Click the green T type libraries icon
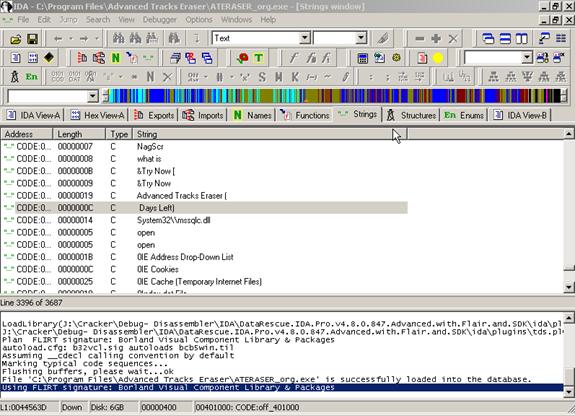Viewport: 575px width, 416px height. click(x=259, y=58)
